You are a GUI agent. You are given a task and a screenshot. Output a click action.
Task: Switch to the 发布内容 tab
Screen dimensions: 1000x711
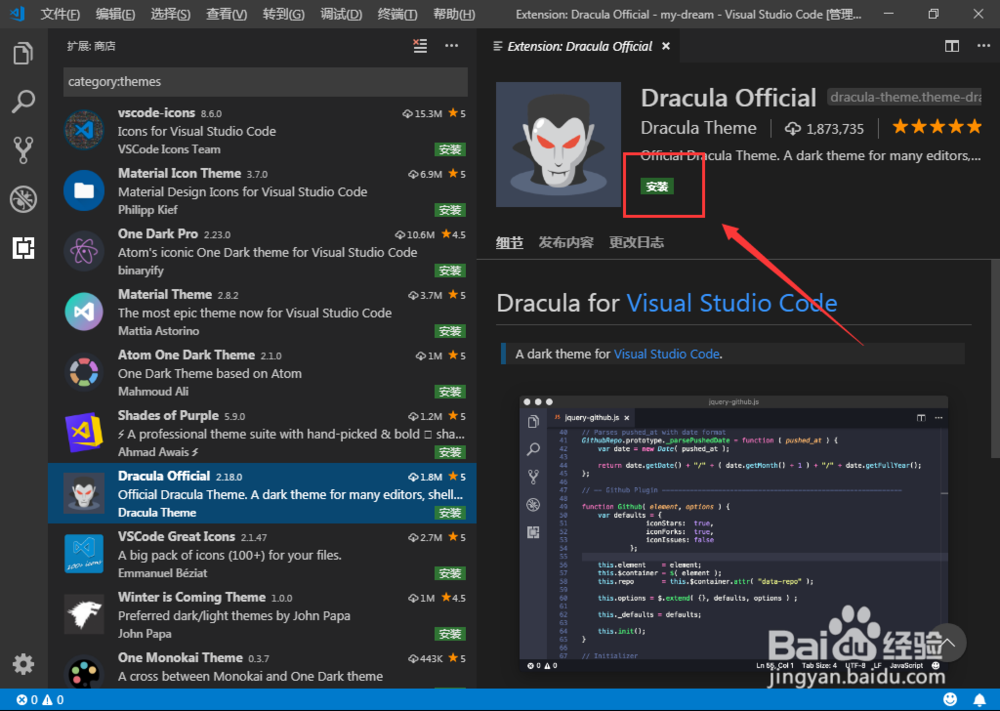566,242
